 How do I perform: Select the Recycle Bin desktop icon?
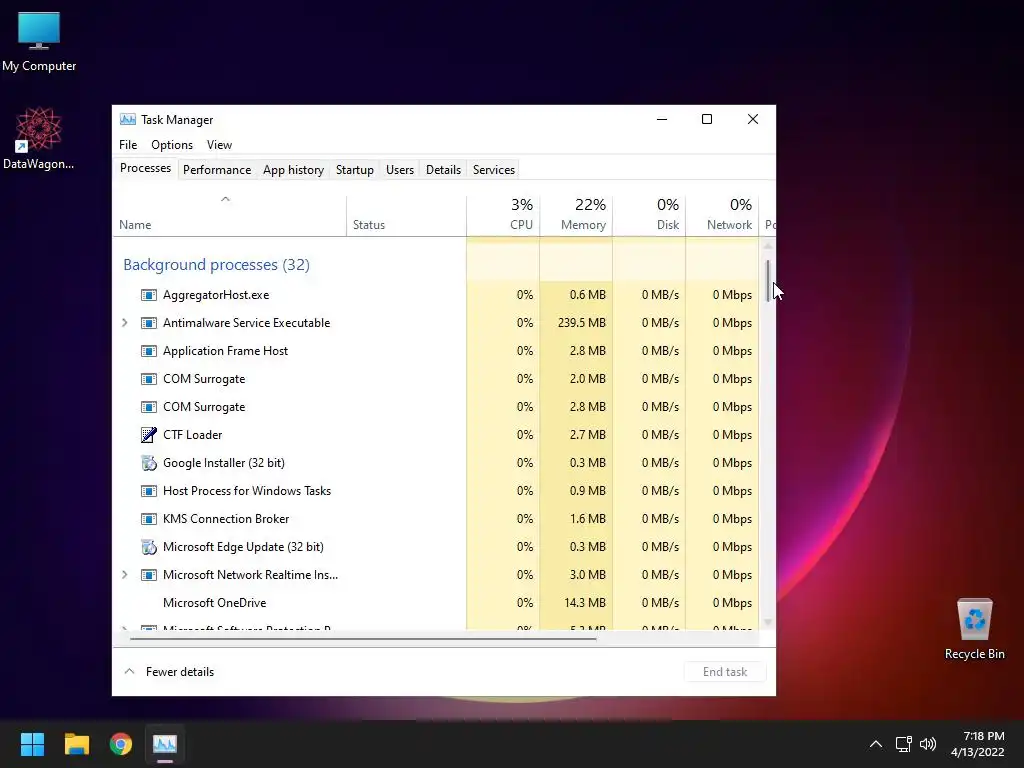pos(974,629)
